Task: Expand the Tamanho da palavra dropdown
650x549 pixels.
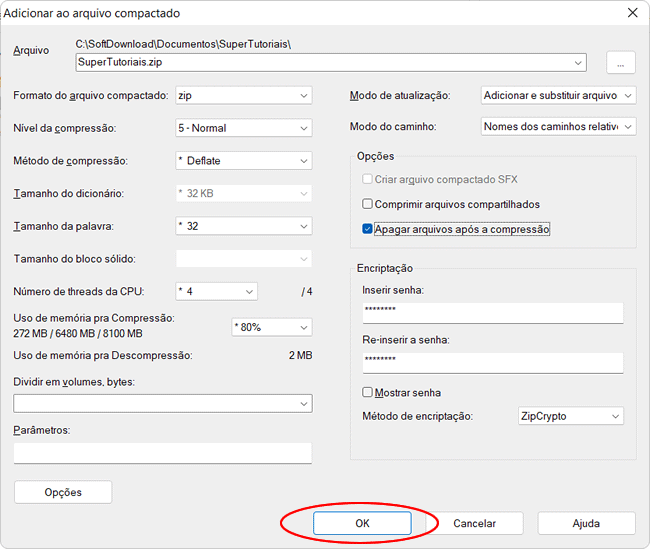Action: (x=243, y=226)
